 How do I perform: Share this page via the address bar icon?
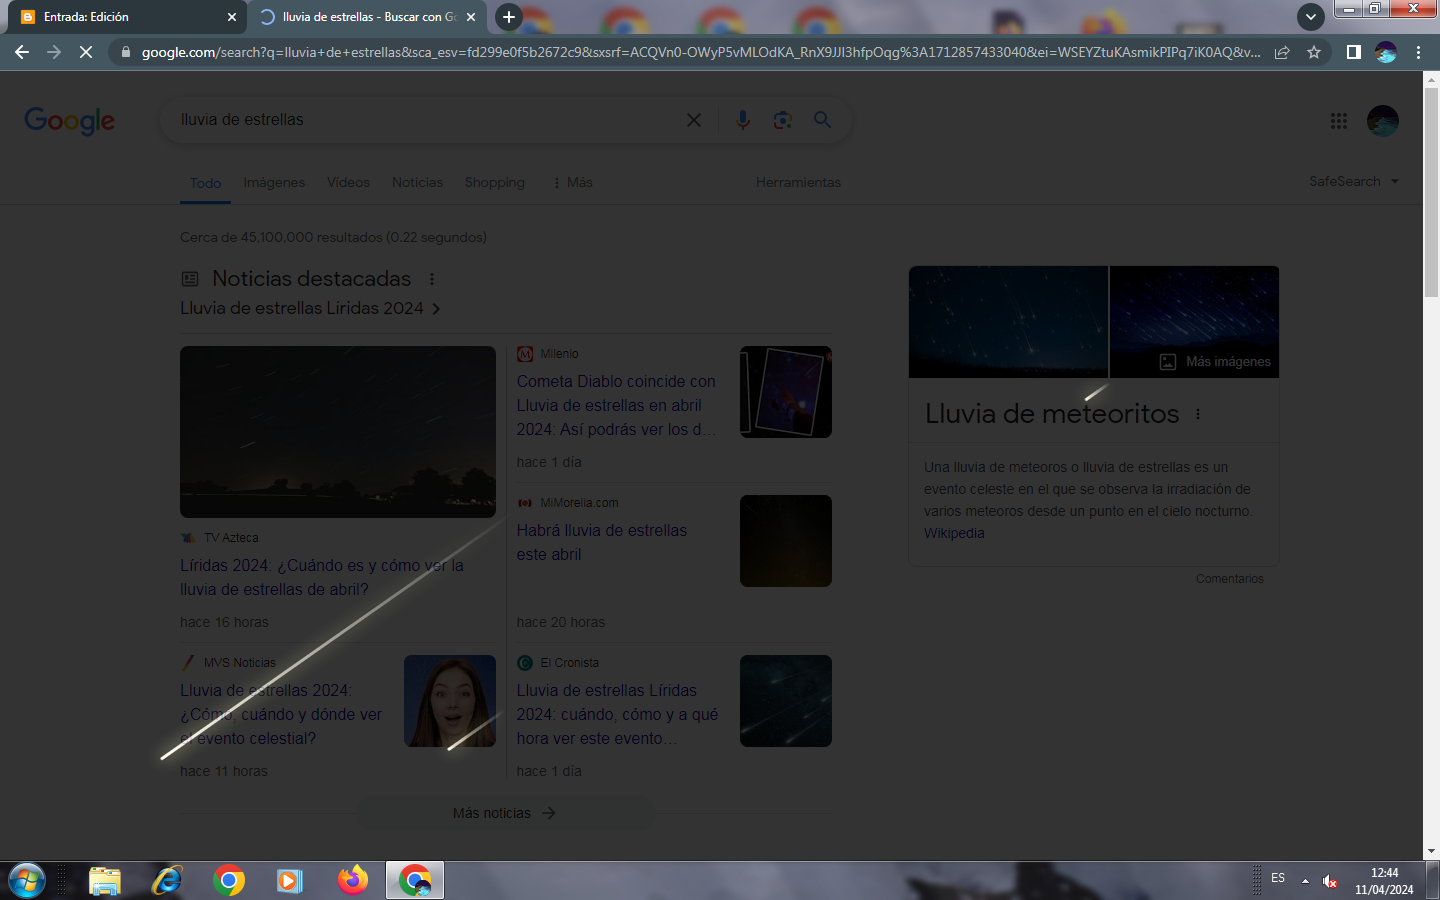coord(1282,52)
